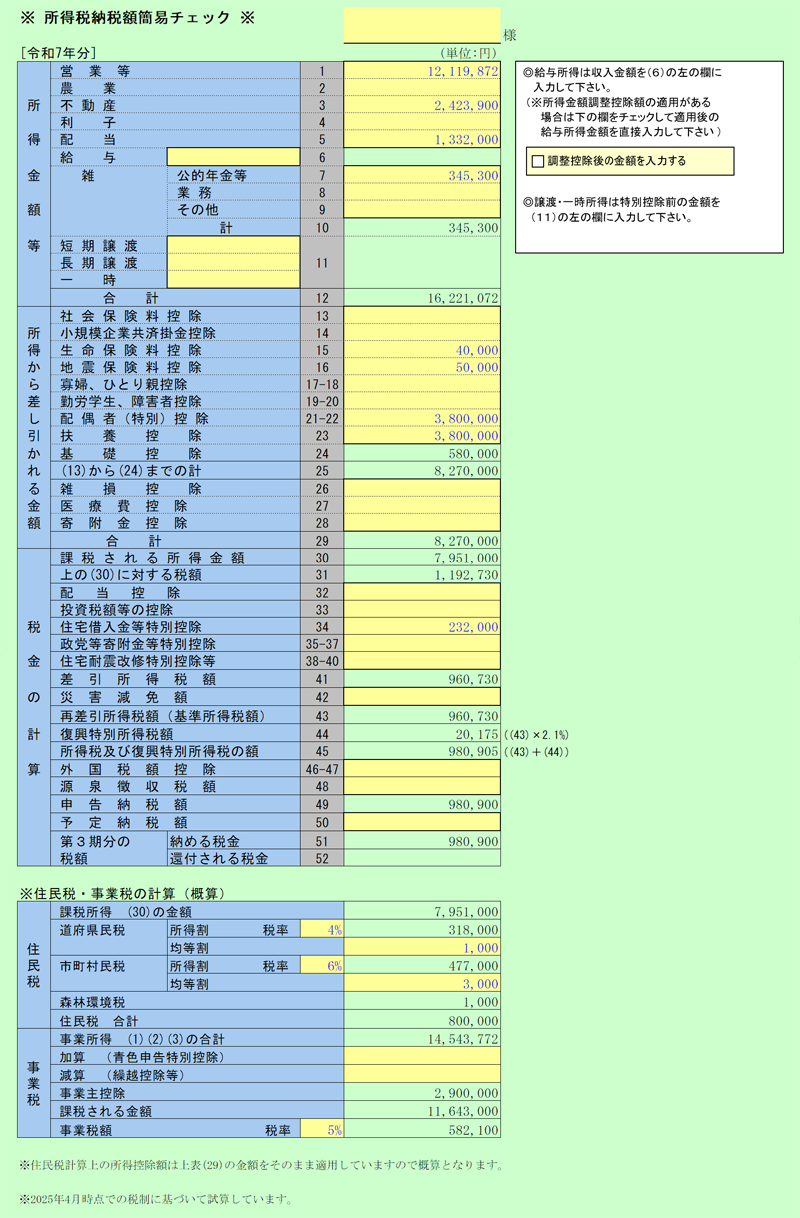Click the 住宅耐震改修特別控除等 input cell
800x1218 pixels.
422,661
